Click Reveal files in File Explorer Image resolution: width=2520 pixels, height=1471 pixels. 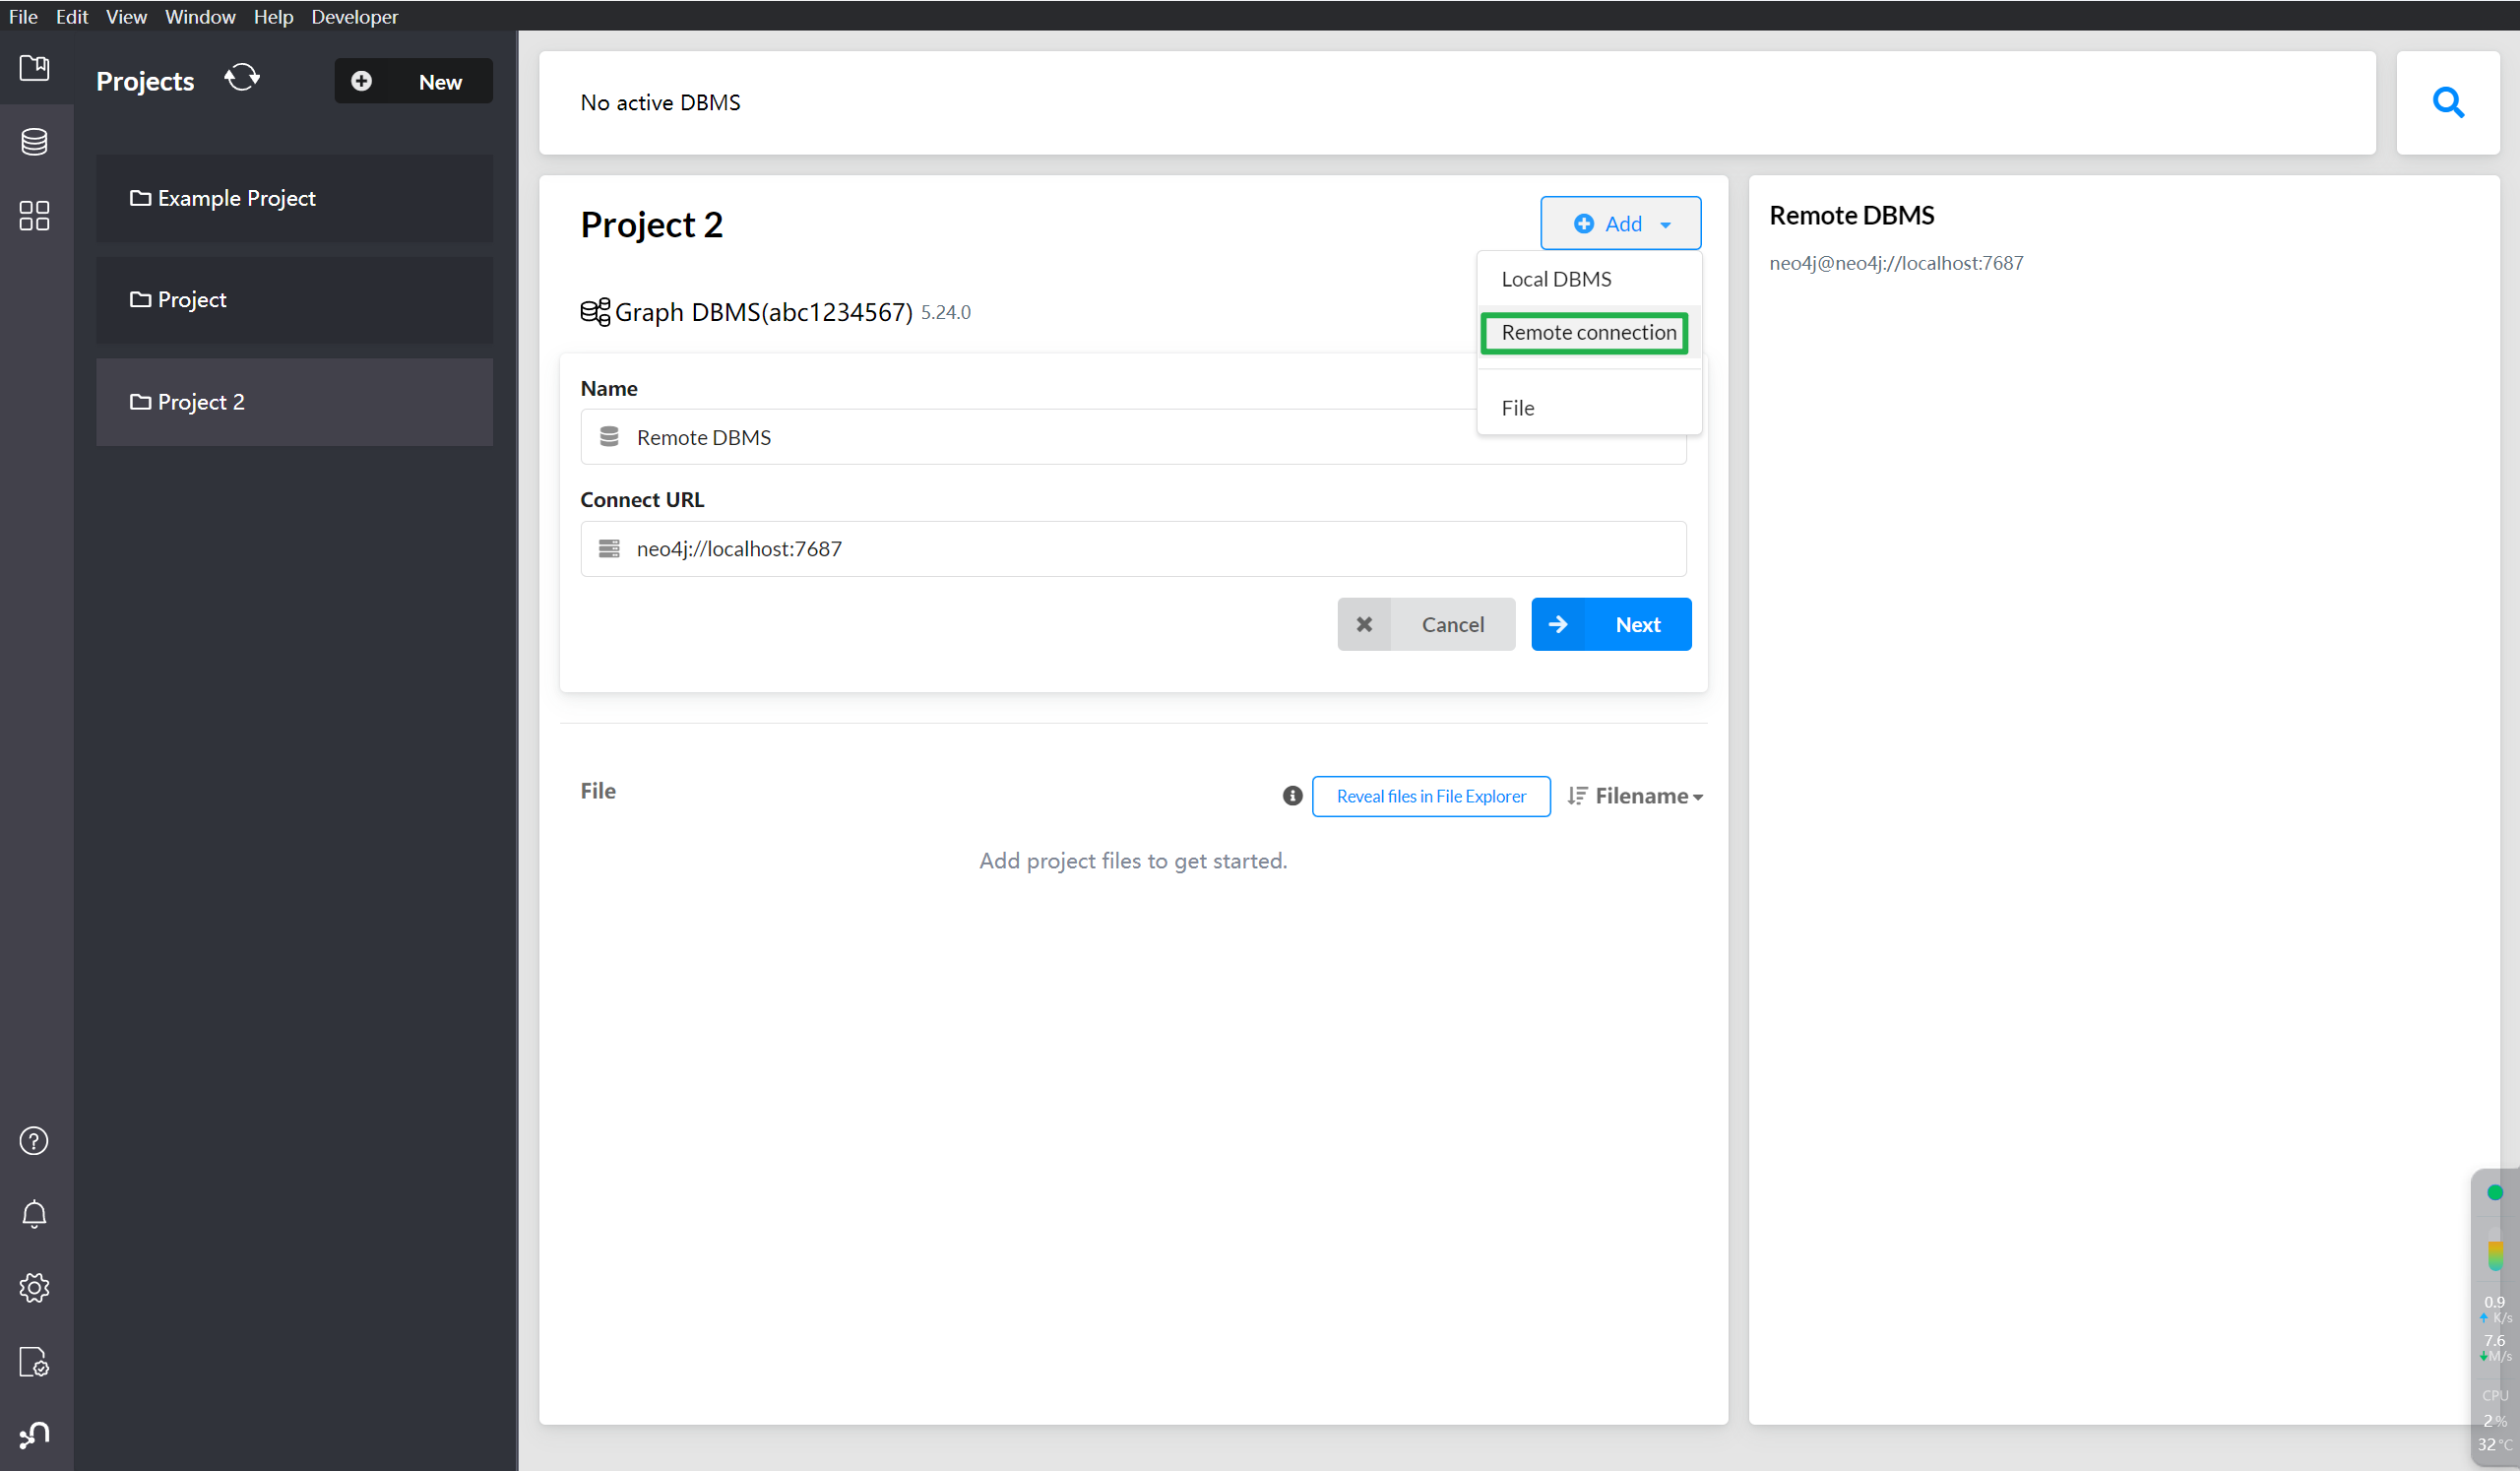[1431, 796]
